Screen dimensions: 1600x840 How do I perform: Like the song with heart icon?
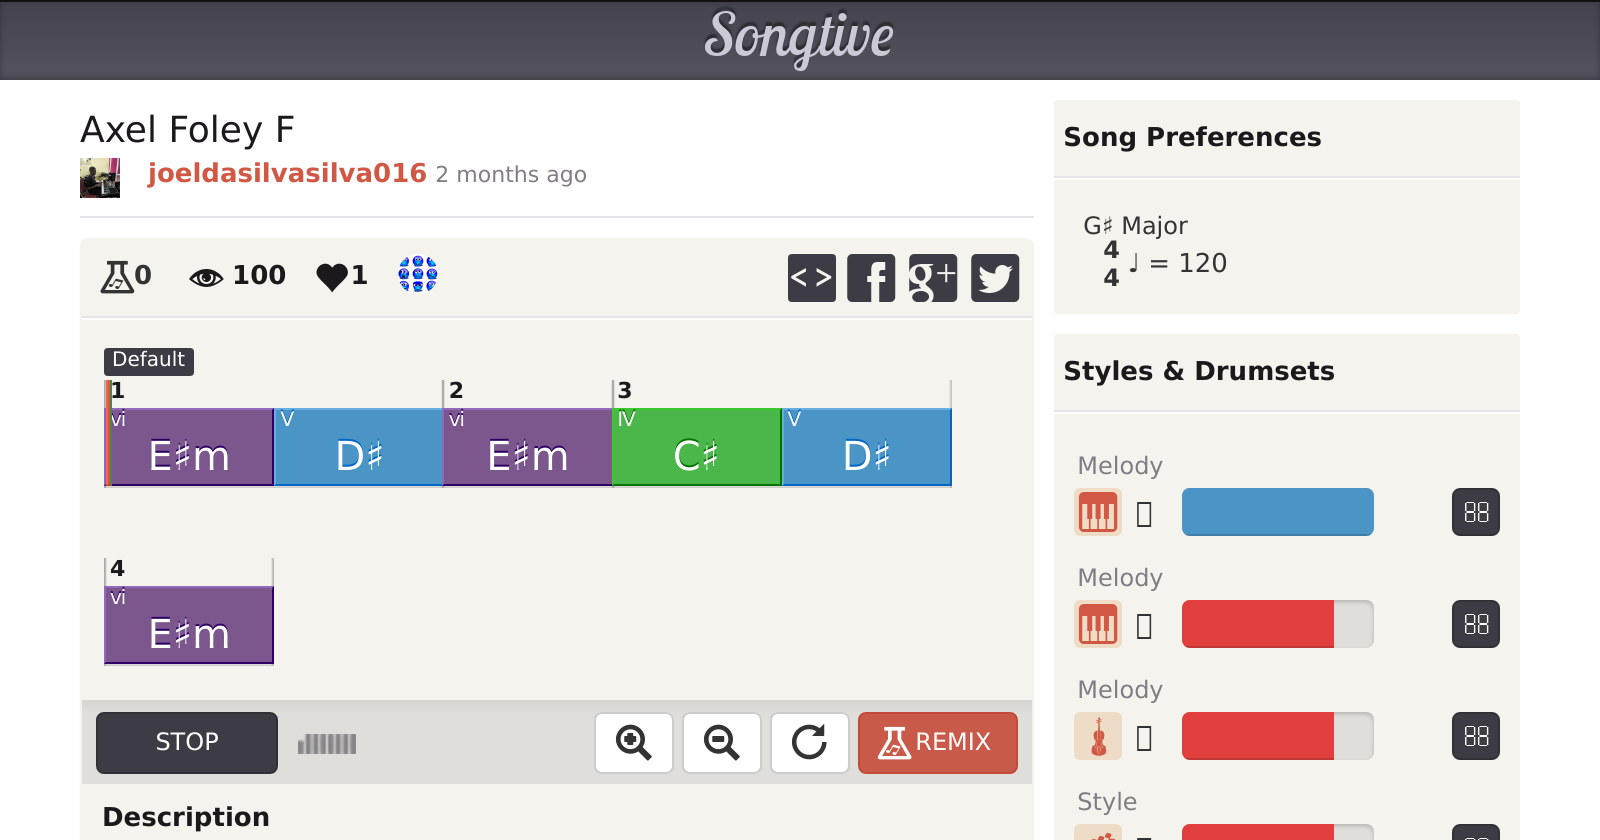[332, 276]
